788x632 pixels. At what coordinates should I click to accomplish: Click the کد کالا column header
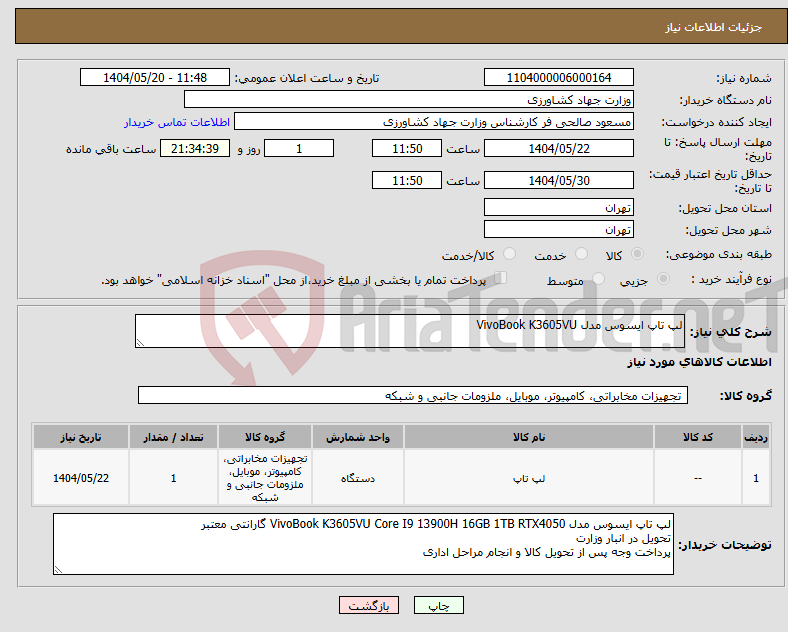(698, 437)
